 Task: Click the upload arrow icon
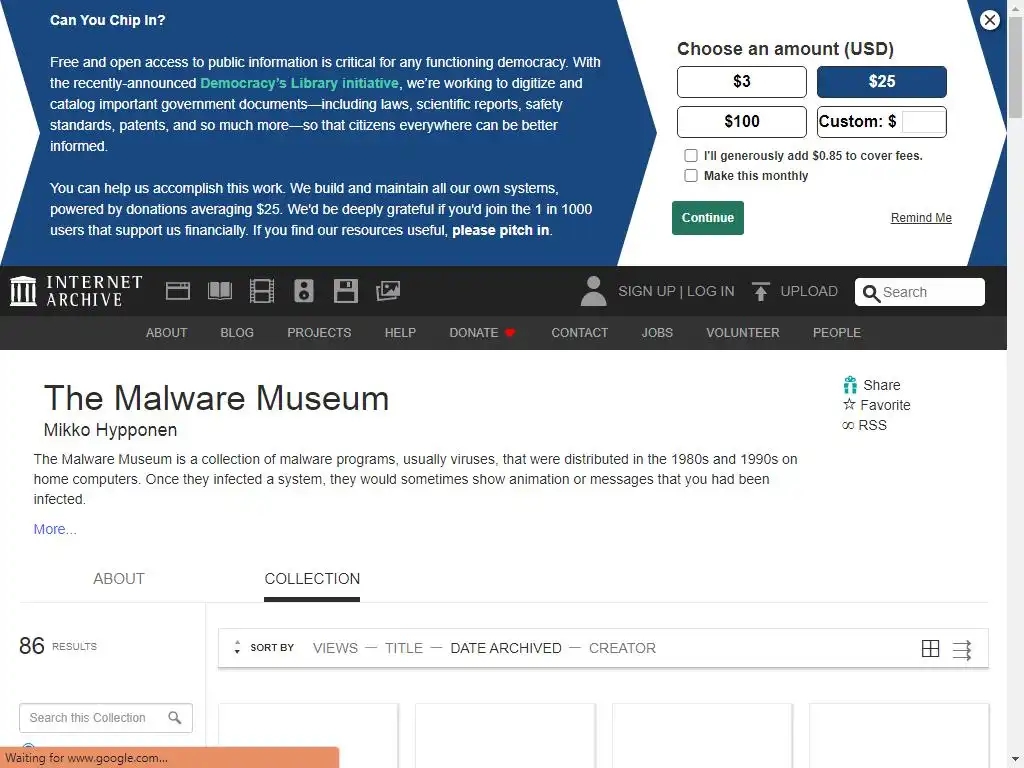click(x=760, y=291)
